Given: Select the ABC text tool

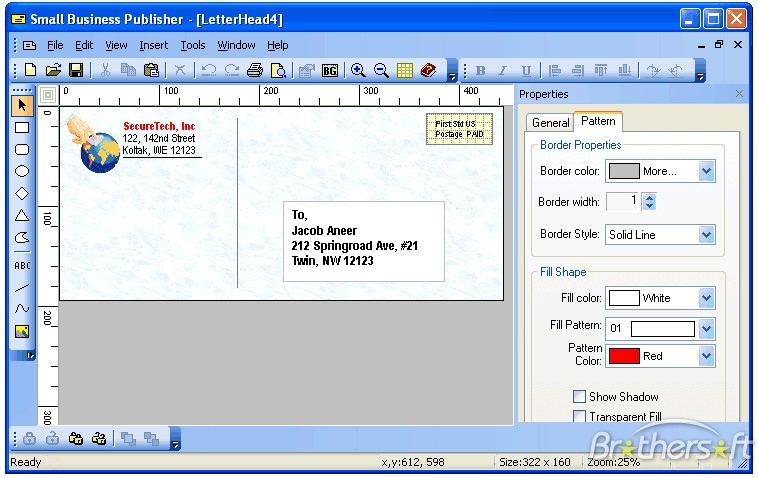Looking at the screenshot, I should pyautogui.click(x=22, y=265).
